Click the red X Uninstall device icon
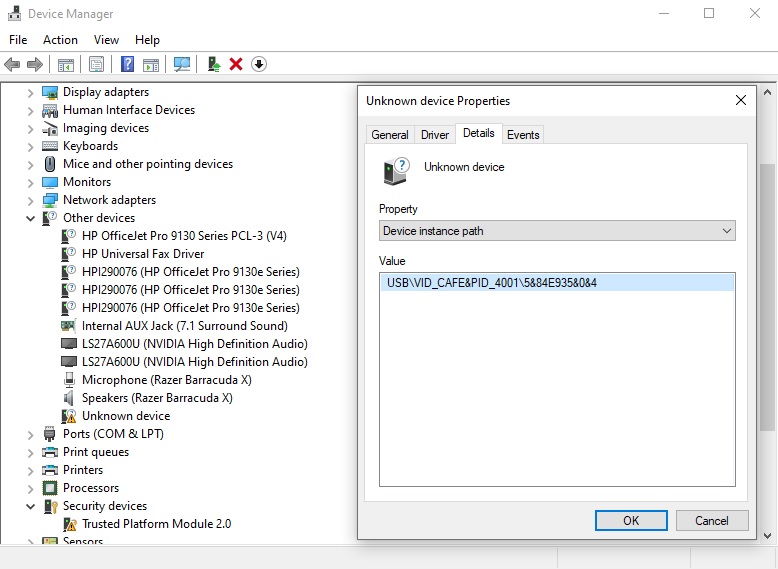 click(236, 64)
